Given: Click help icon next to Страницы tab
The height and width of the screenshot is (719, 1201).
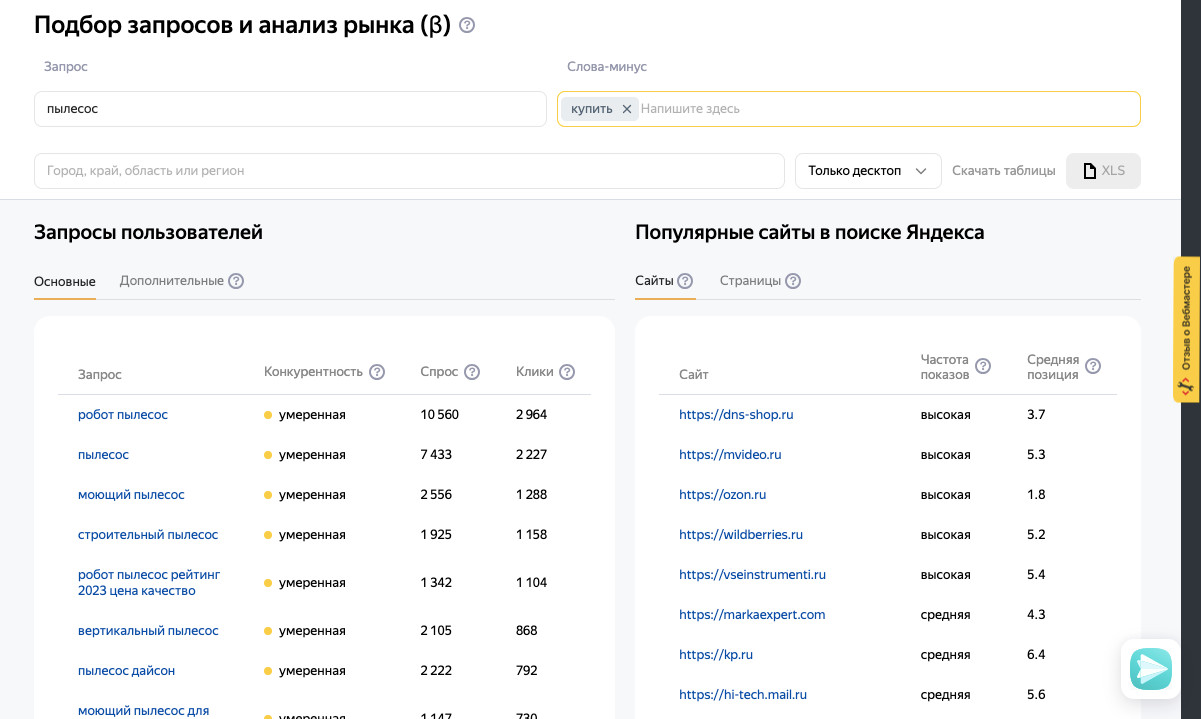Looking at the screenshot, I should tap(793, 281).
